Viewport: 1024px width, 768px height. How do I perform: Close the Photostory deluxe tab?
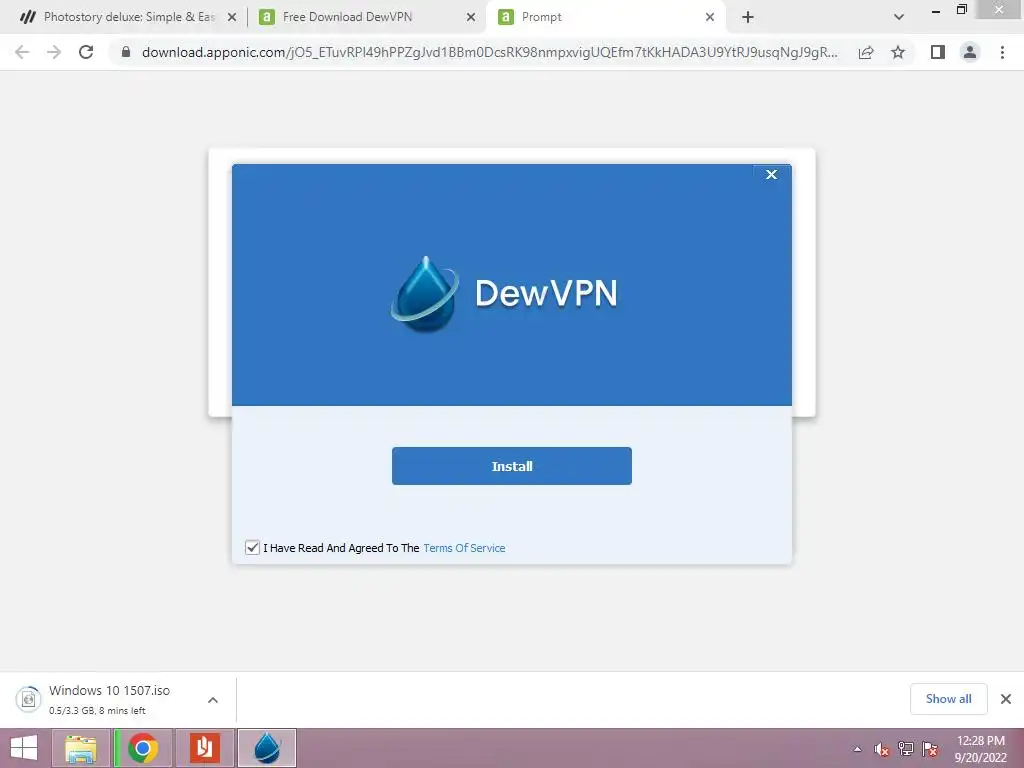tap(232, 18)
